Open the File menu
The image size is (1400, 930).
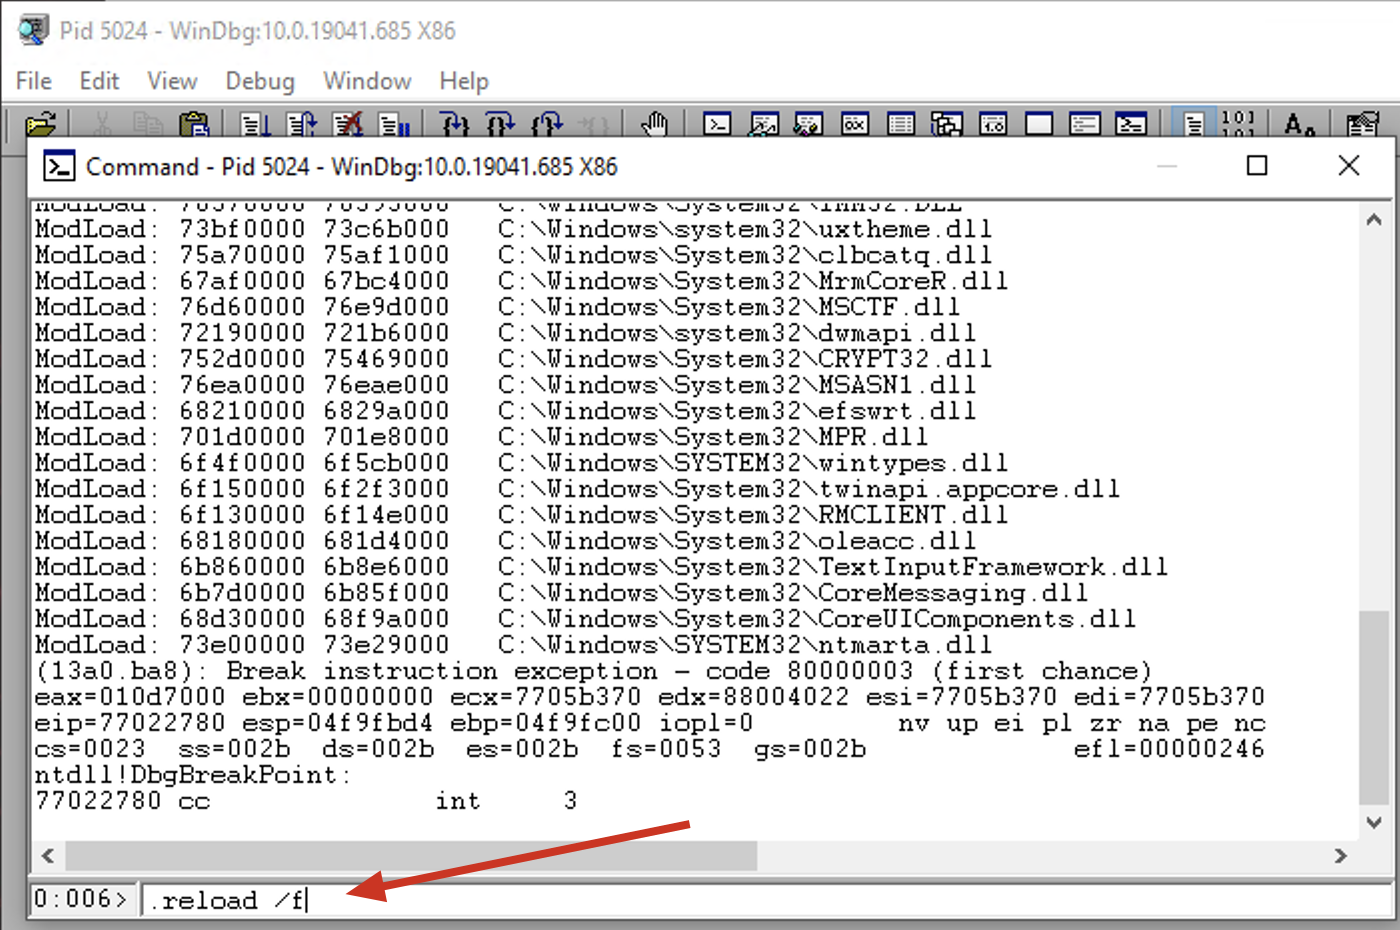(x=34, y=81)
